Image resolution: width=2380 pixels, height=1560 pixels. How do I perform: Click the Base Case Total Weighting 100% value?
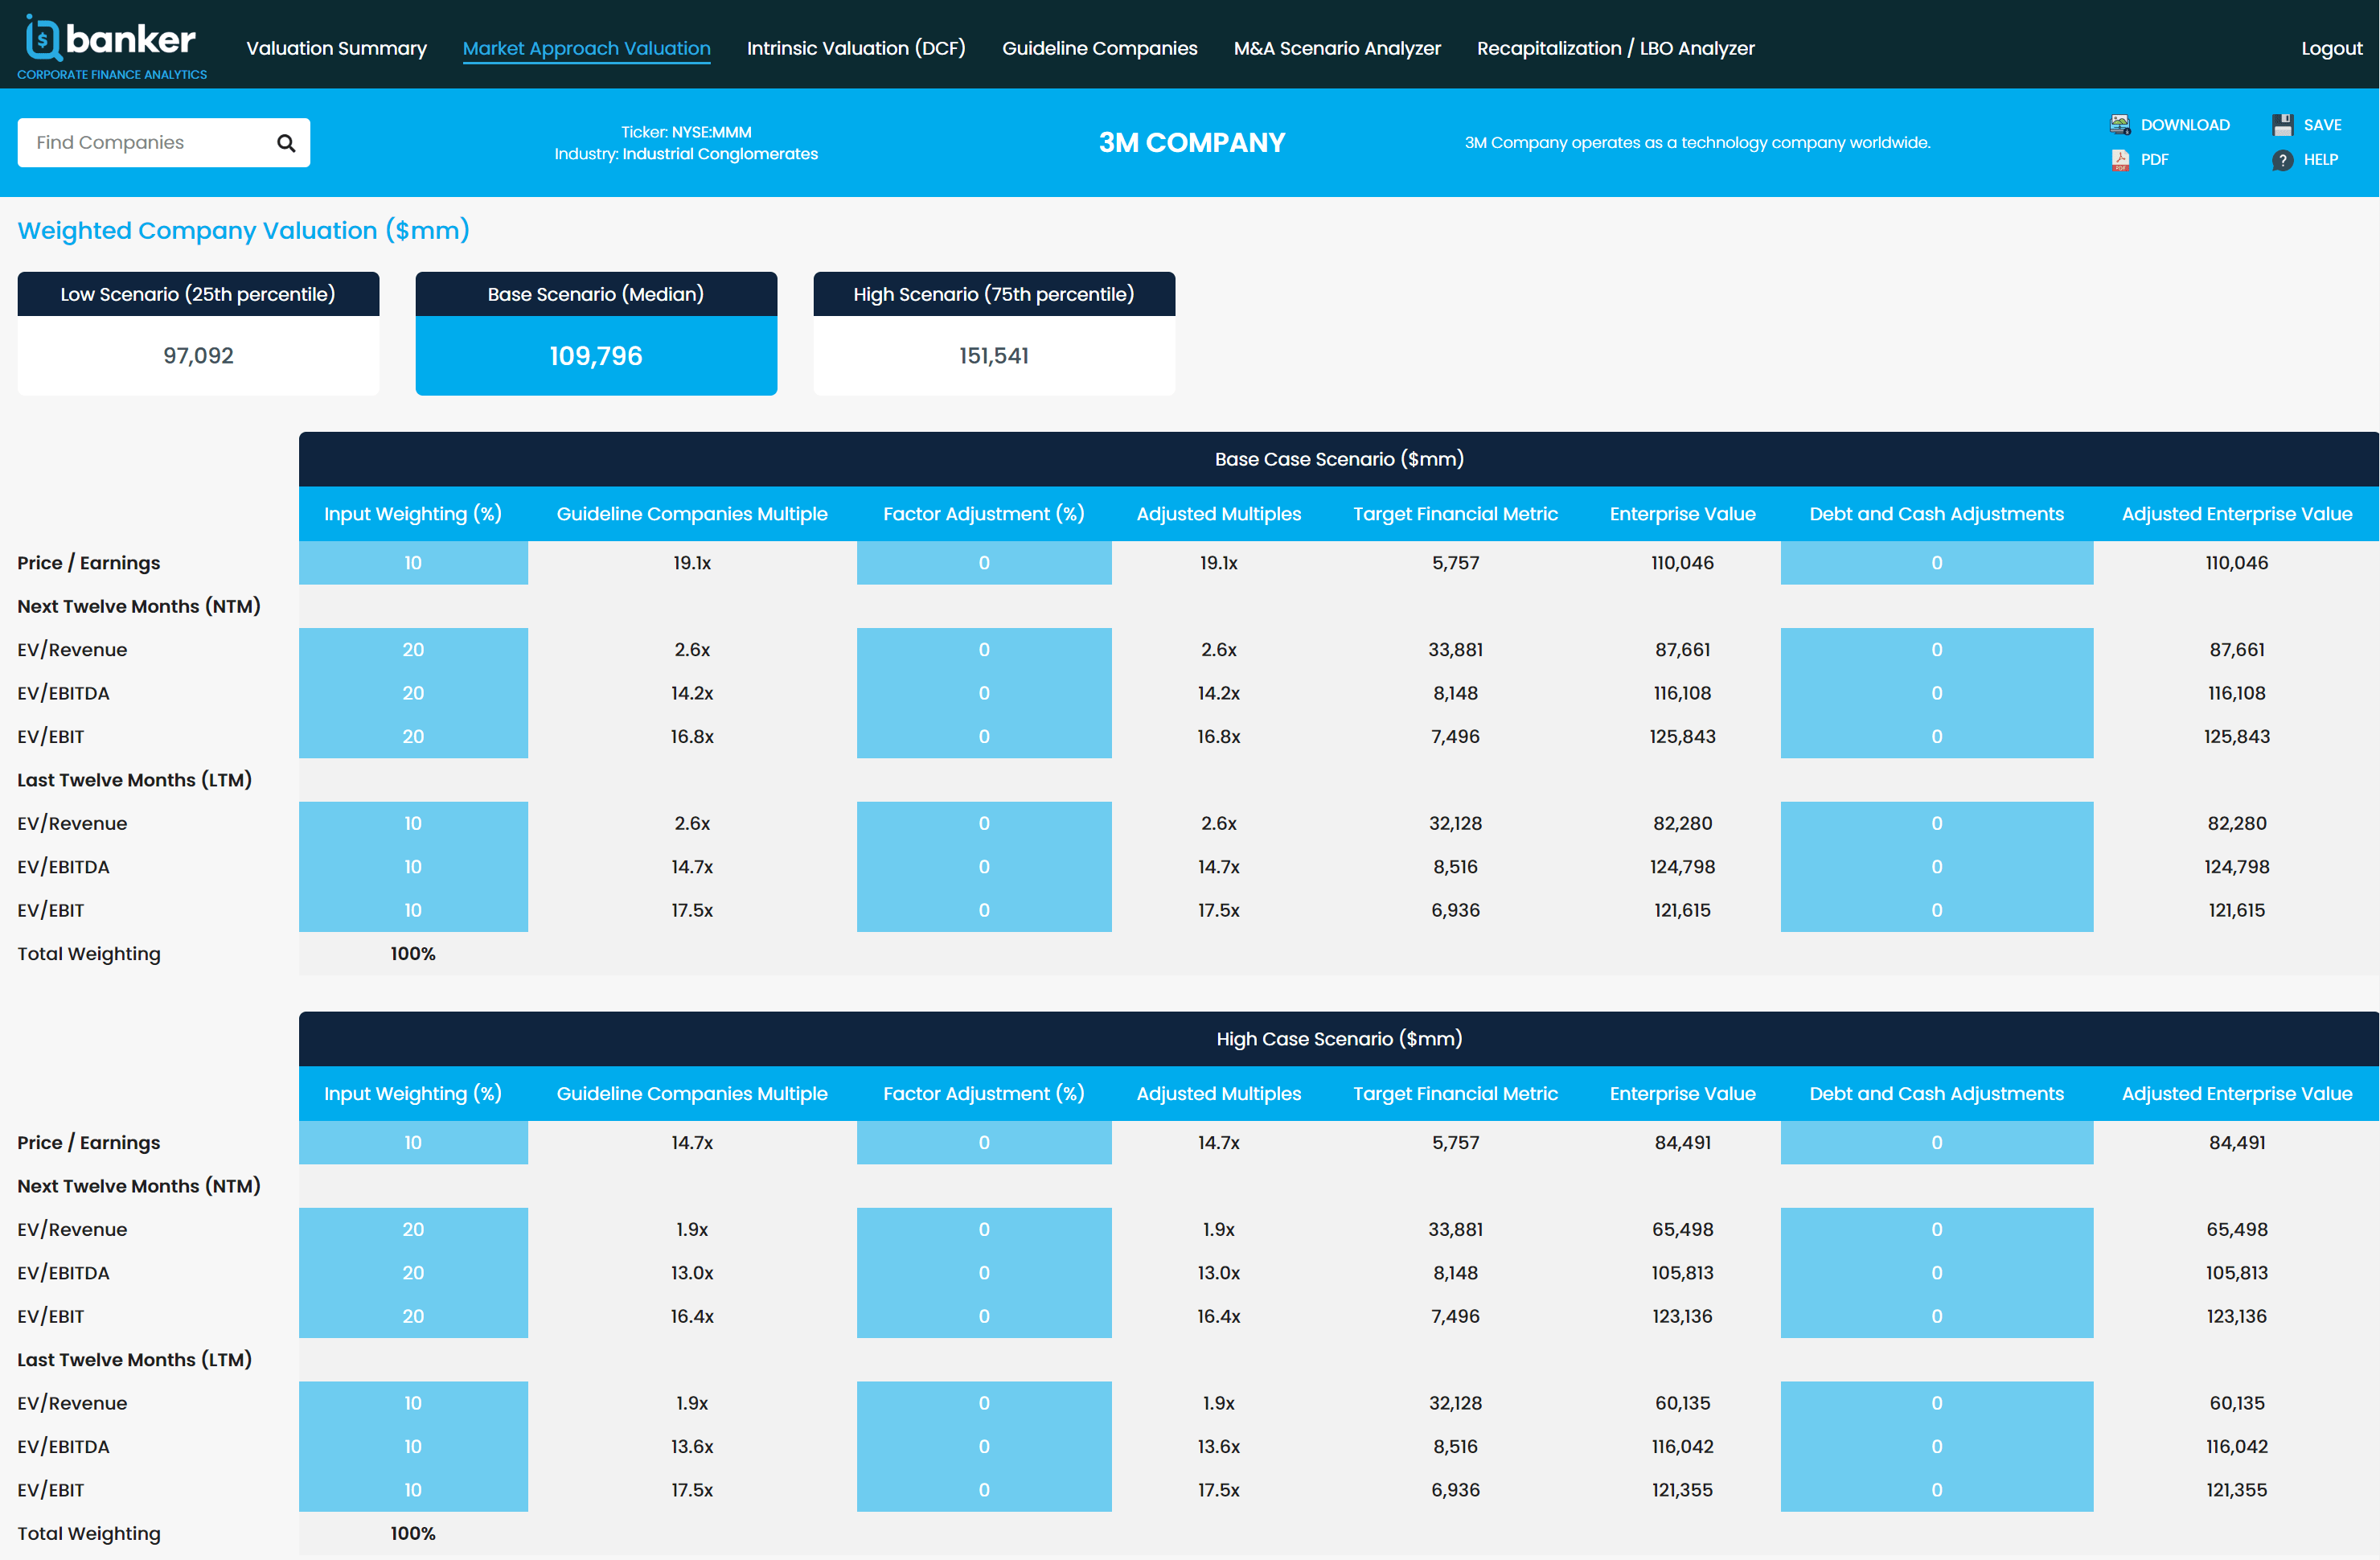[x=413, y=954]
